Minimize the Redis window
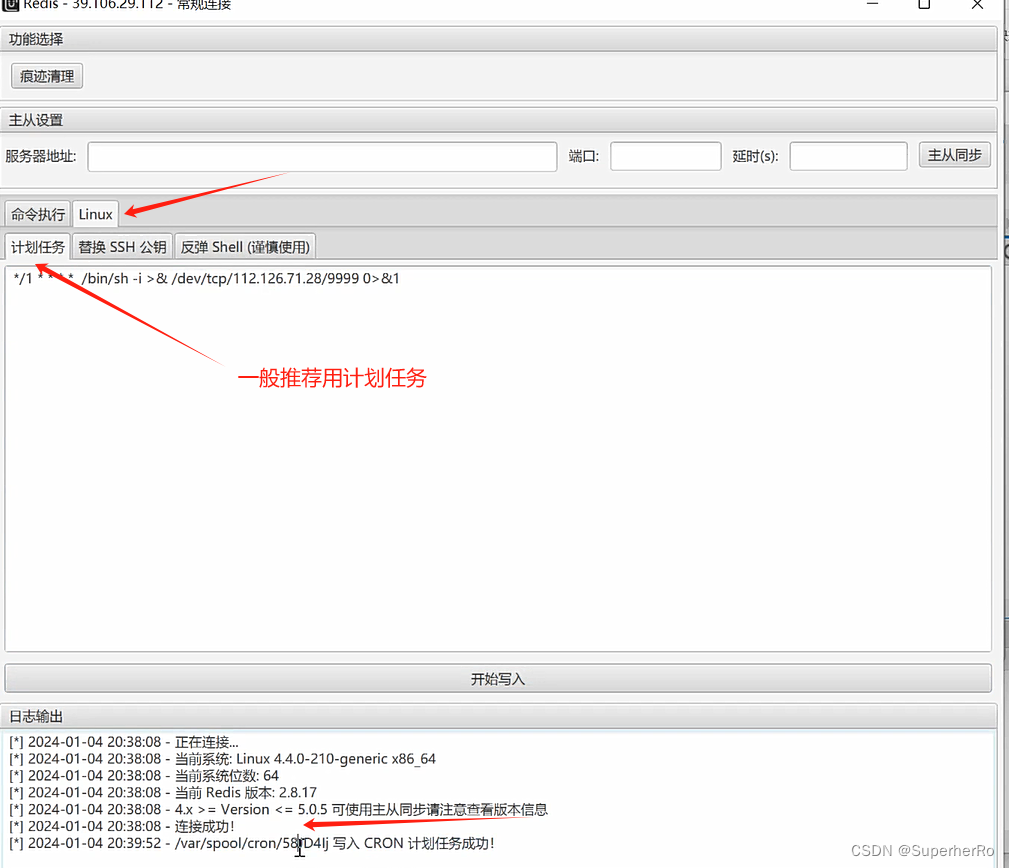The height and width of the screenshot is (868, 1009). click(873, 5)
